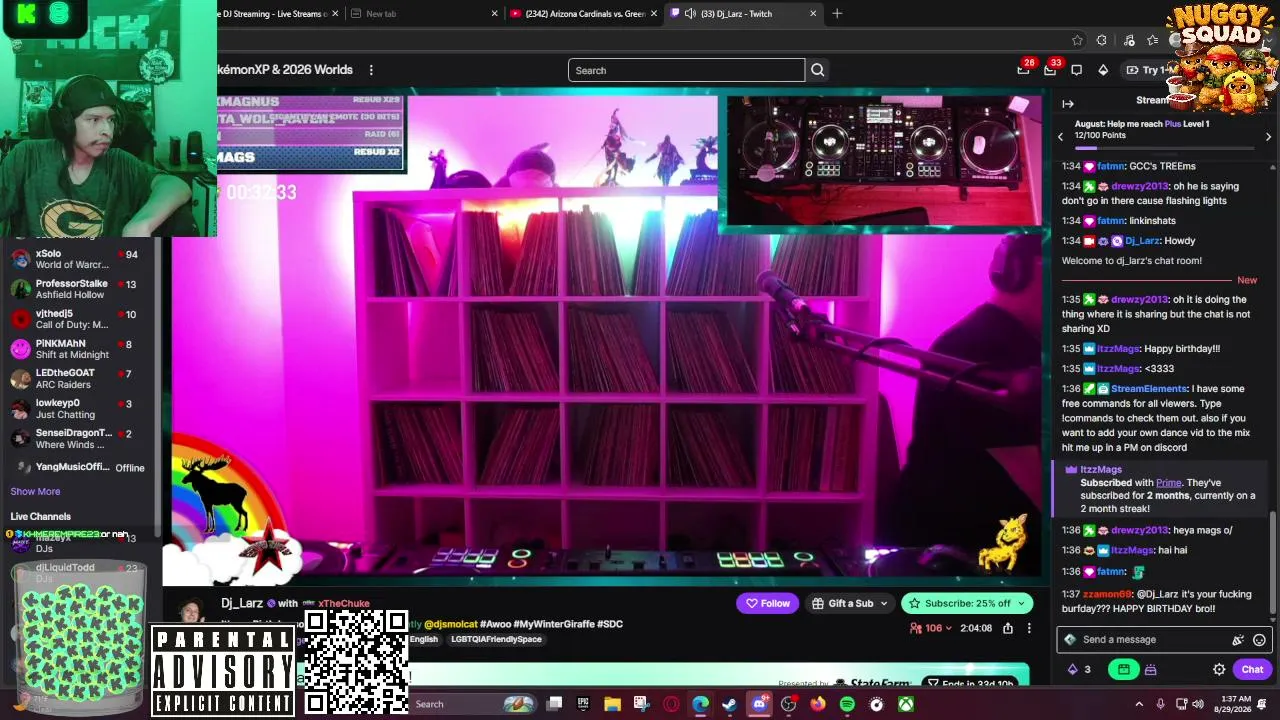Open Xbox app from the taskbar
The width and height of the screenshot is (1280, 720).
(x=905, y=704)
